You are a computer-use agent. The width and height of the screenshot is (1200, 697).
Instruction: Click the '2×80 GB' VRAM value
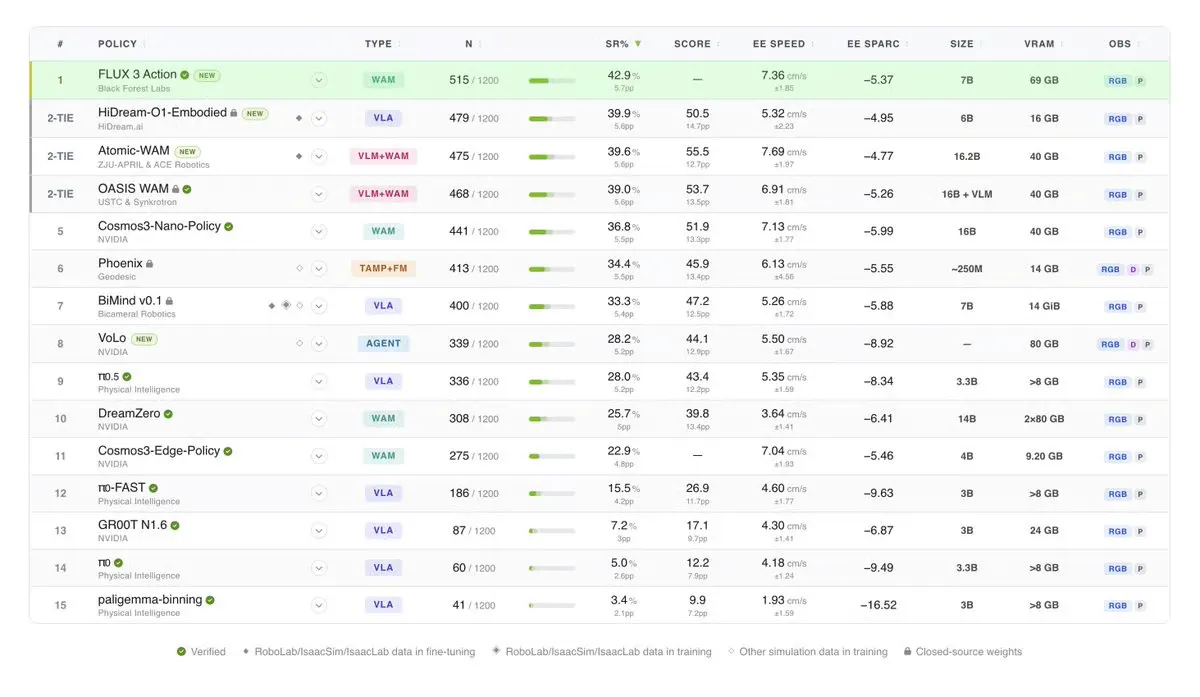click(x=1043, y=419)
